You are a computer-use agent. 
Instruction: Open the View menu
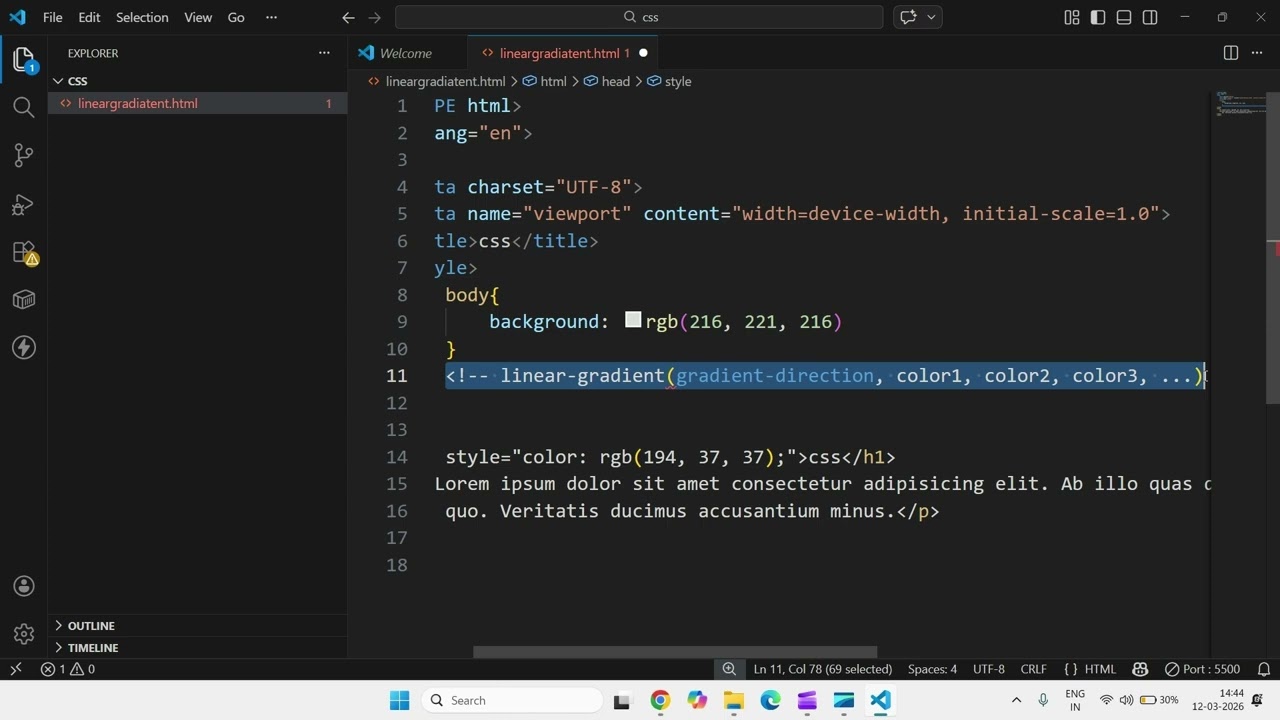tap(198, 17)
